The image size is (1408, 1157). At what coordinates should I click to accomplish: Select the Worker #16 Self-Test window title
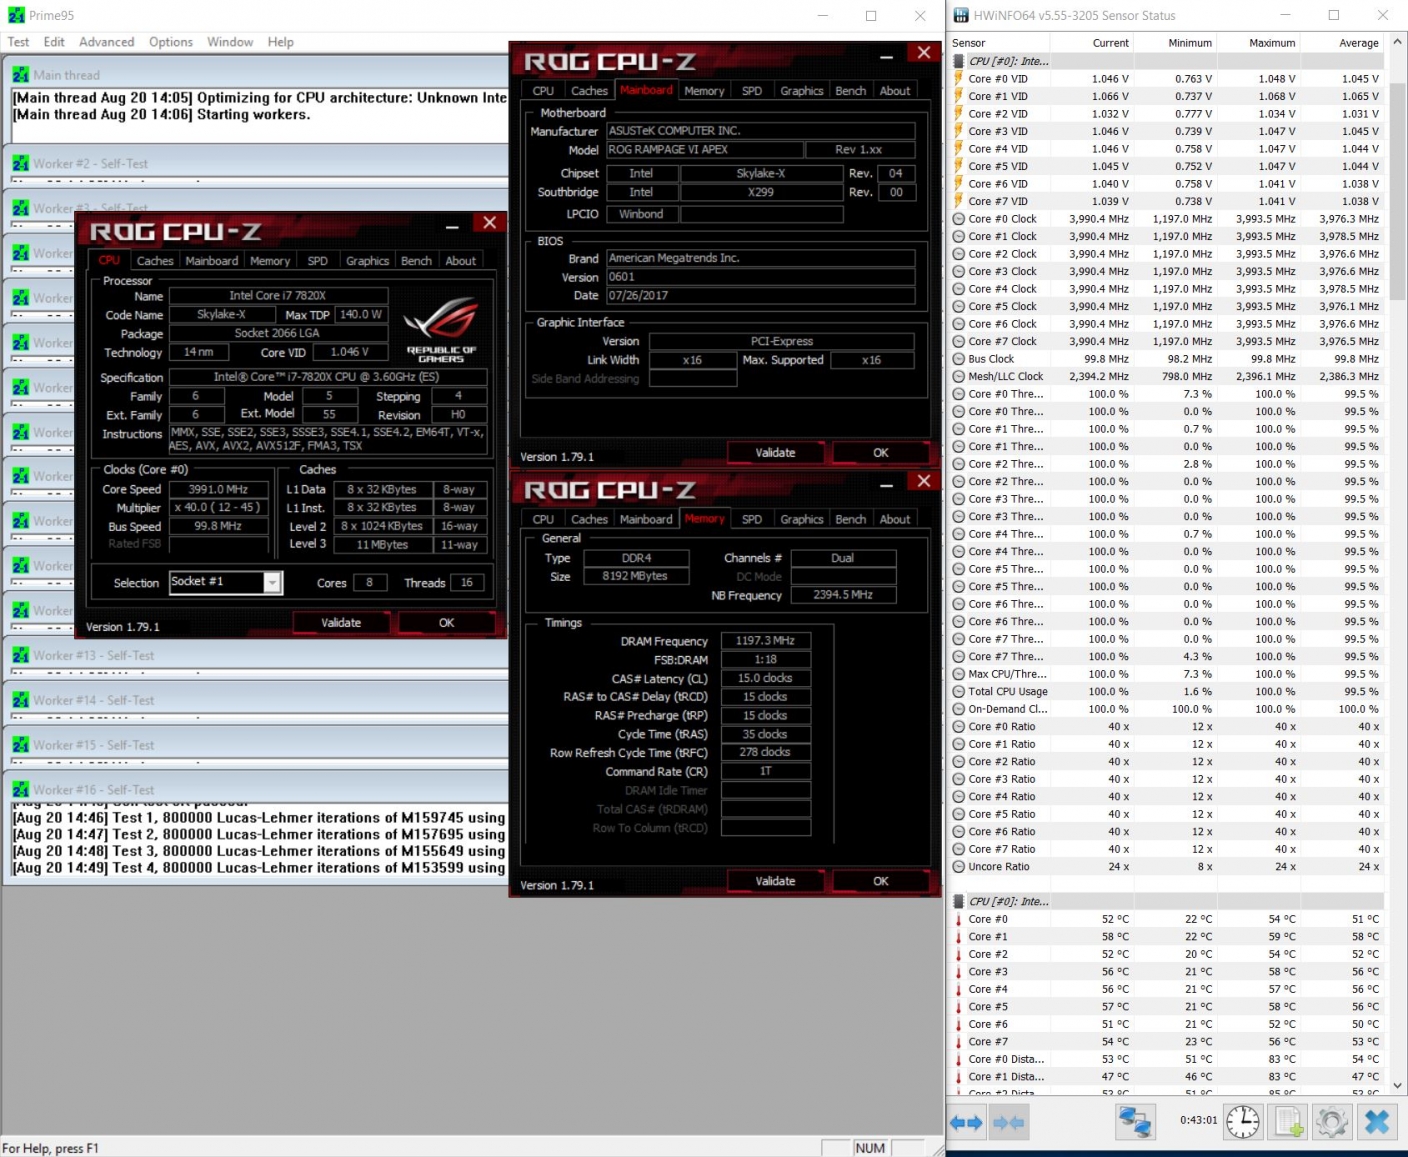pos(94,790)
